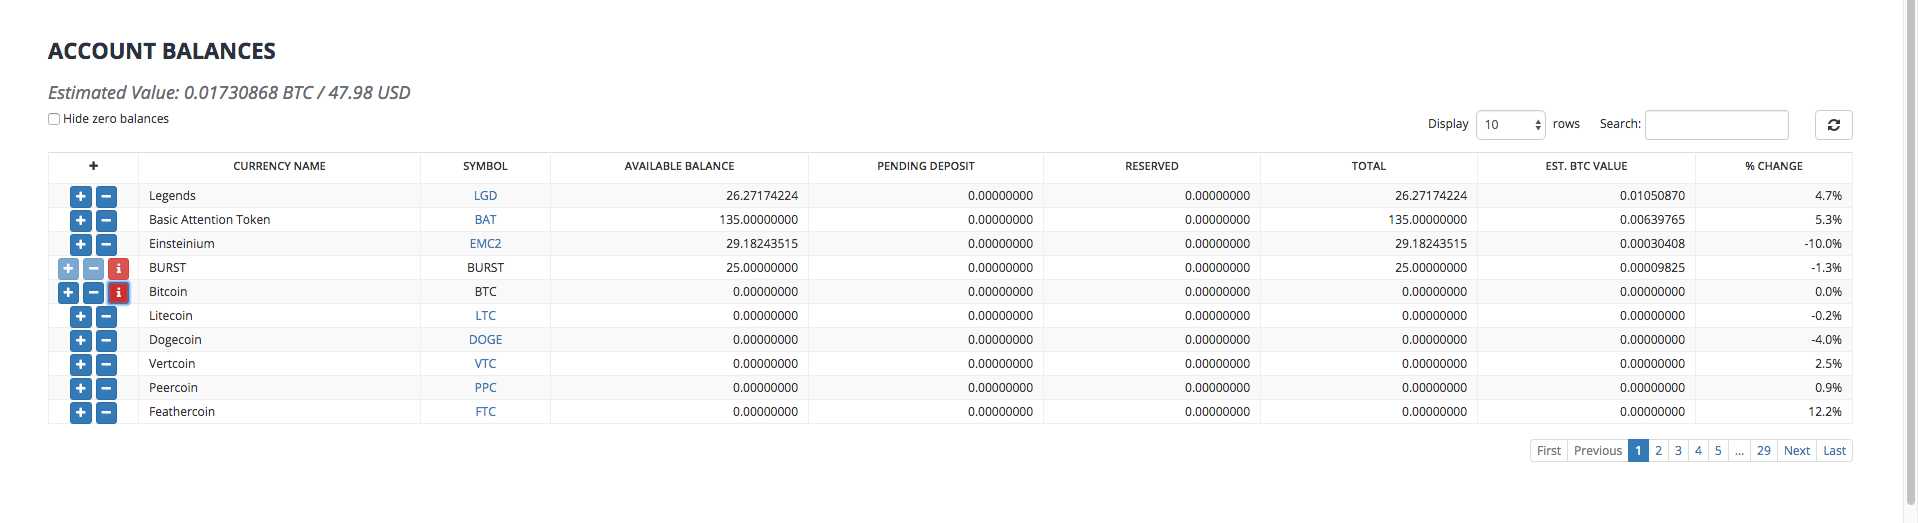This screenshot has height=523, width=1918.
Task: Click the withdraw minus icon for Feathercoin
Action: (106, 413)
